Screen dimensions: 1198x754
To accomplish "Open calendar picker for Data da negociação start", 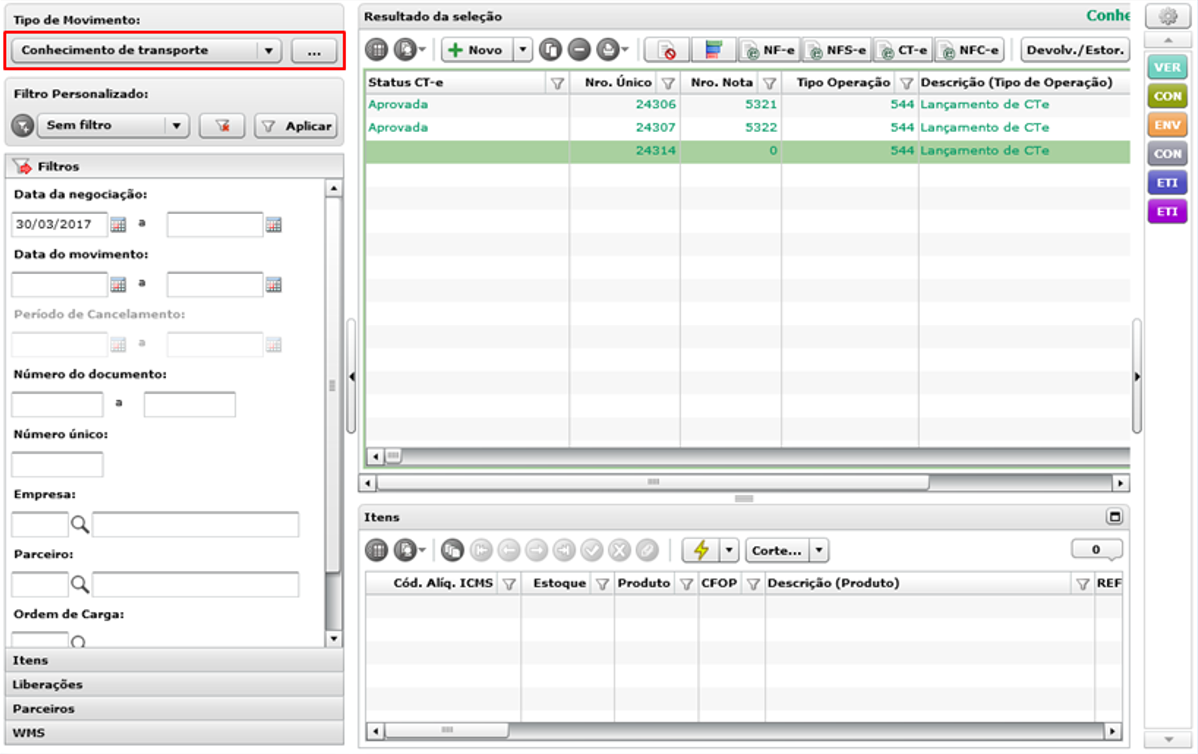I will [118, 224].
